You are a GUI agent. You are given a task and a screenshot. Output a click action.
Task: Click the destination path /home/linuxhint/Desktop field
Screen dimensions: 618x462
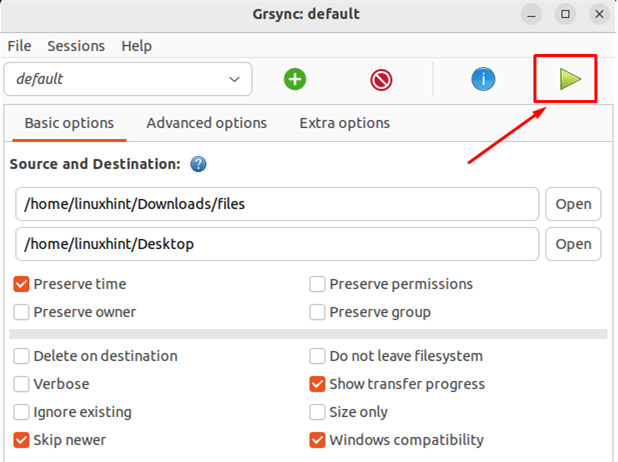coord(277,244)
